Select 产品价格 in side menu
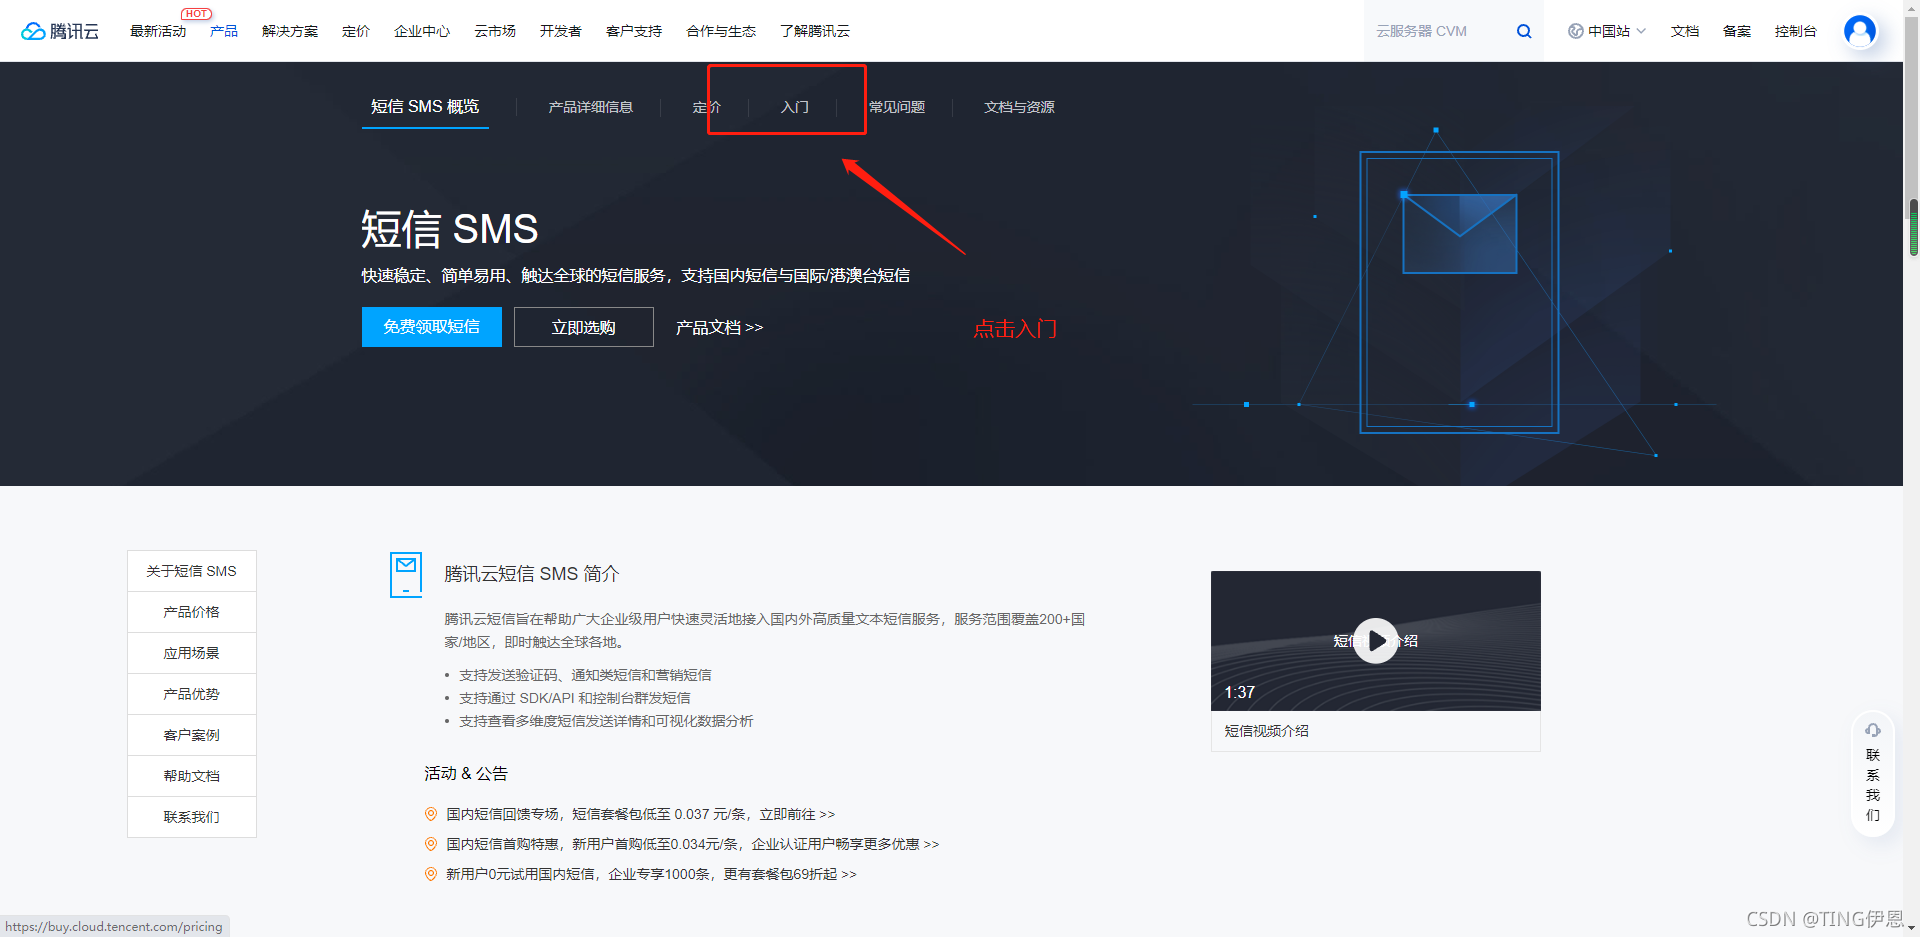This screenshot has width=1920, height=937. point(192,612)
